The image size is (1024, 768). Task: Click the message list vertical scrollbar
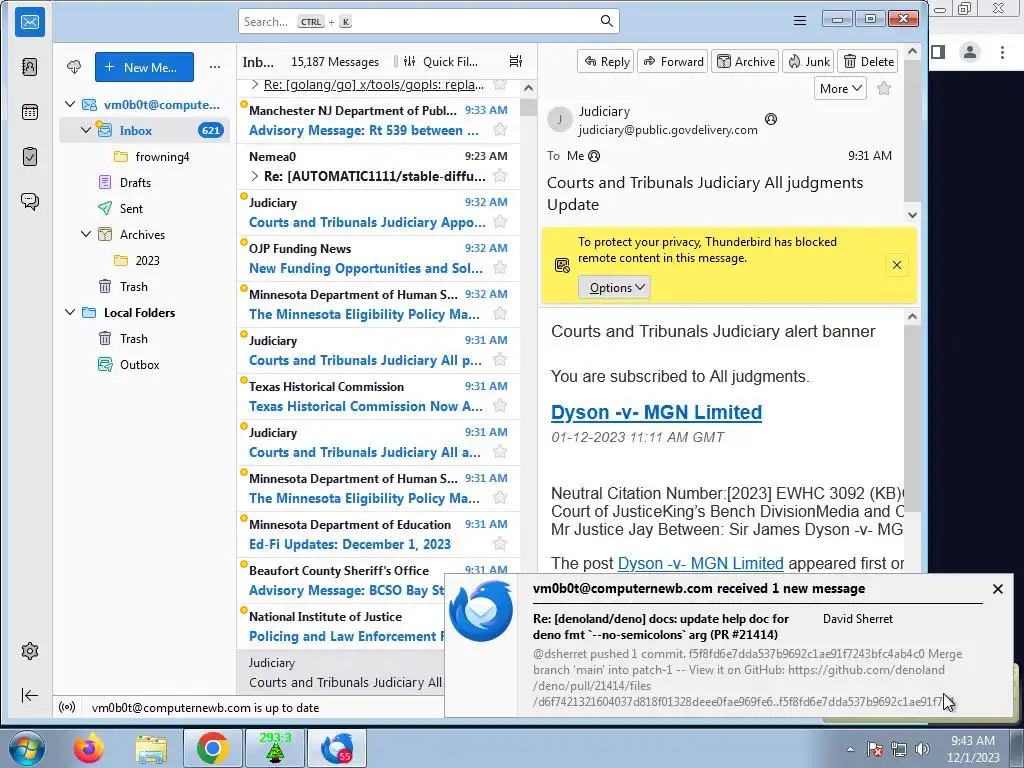[528, 107]
